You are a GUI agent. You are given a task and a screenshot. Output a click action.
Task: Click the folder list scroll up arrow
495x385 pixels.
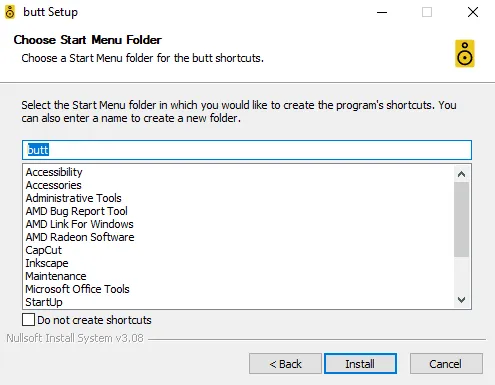click(461, 174)
